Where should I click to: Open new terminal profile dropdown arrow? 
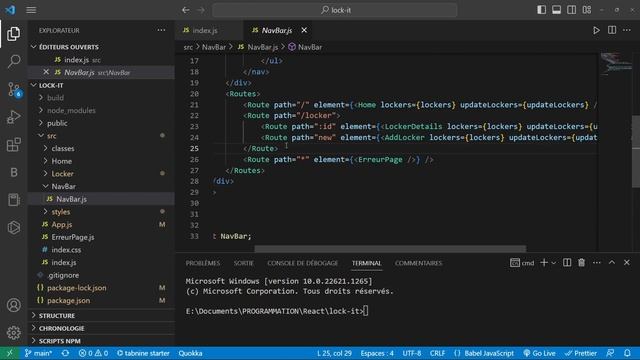click(x=553, y=263)
